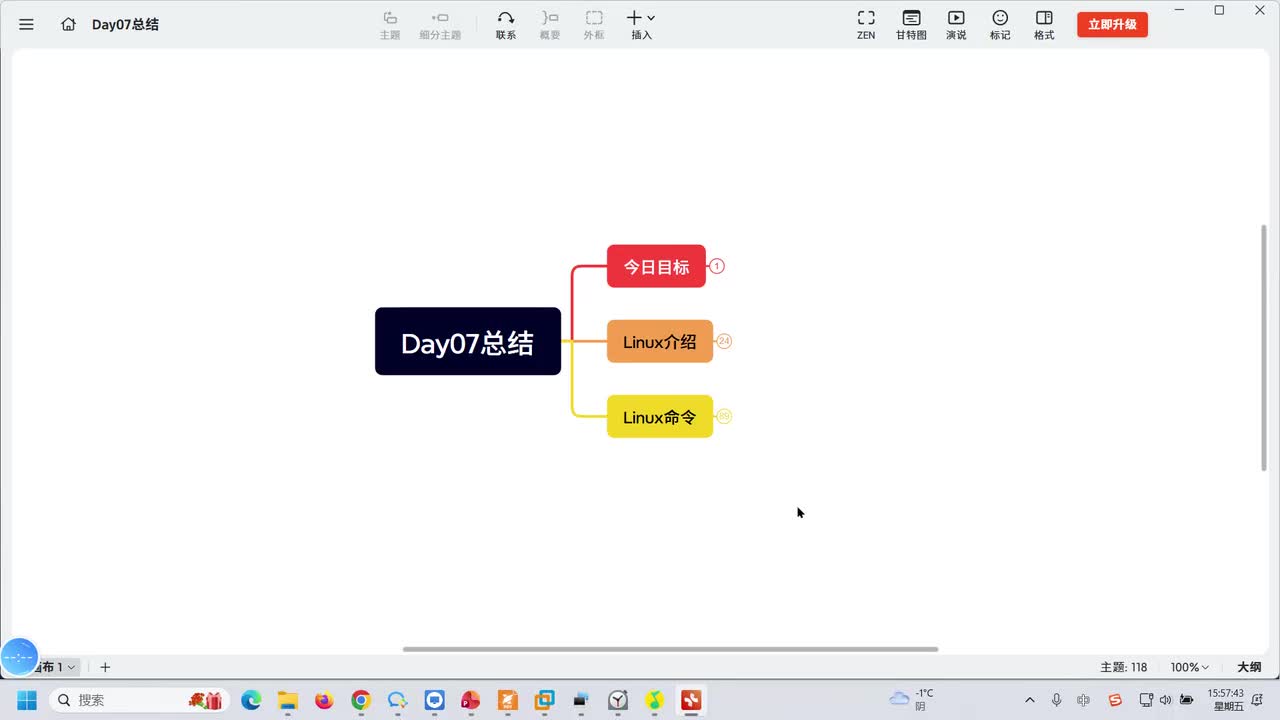Click the vertical scrollbar thumb

[x=1264, y=346]
